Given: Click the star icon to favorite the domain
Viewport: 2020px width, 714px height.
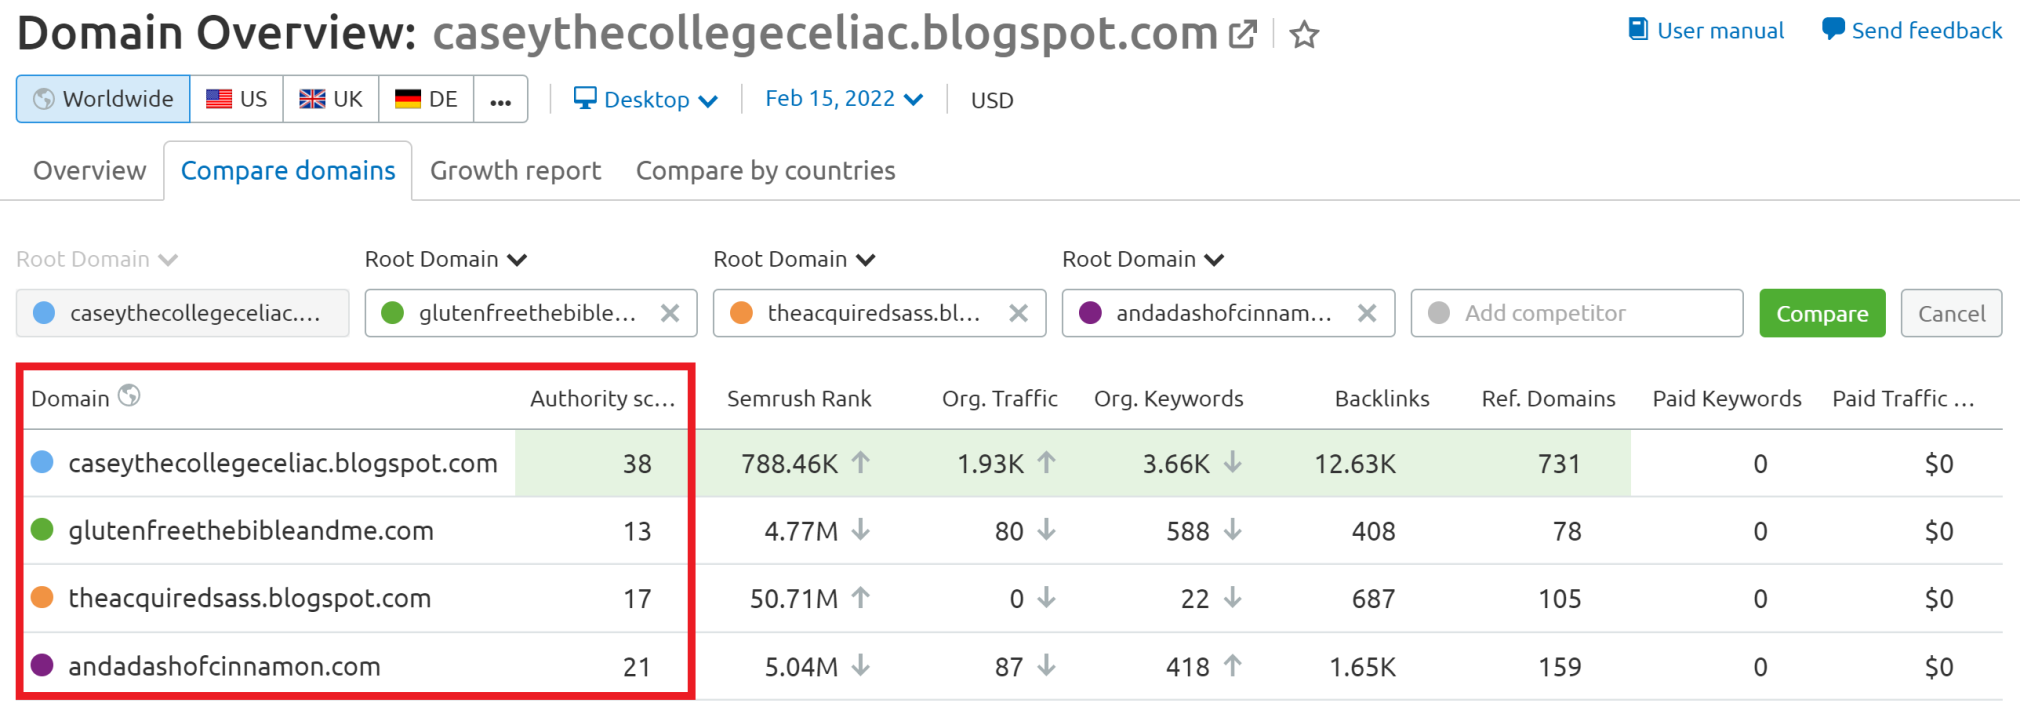Looking at the screenshot, I should coord(1304,36).
